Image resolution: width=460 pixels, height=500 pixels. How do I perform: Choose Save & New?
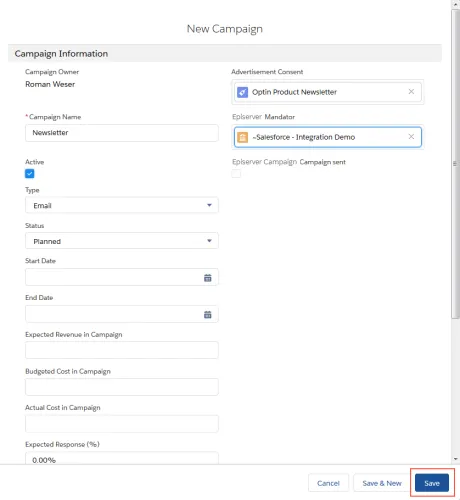click(x=382, y=483)
